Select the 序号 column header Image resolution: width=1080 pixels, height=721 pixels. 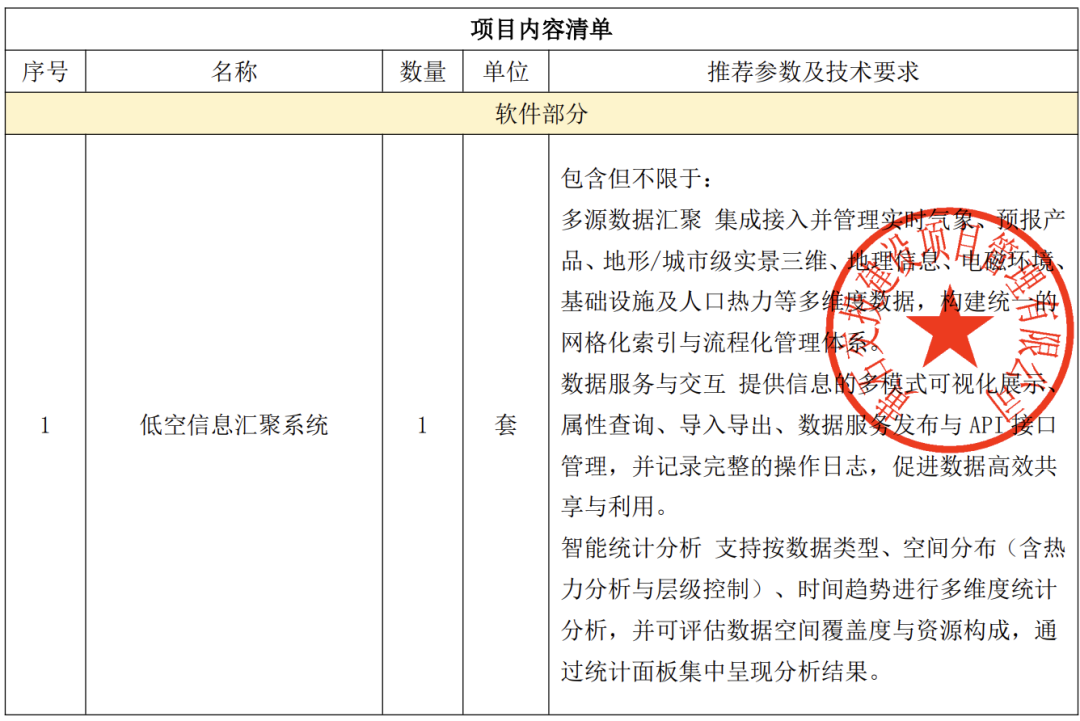tap(45, 71)
